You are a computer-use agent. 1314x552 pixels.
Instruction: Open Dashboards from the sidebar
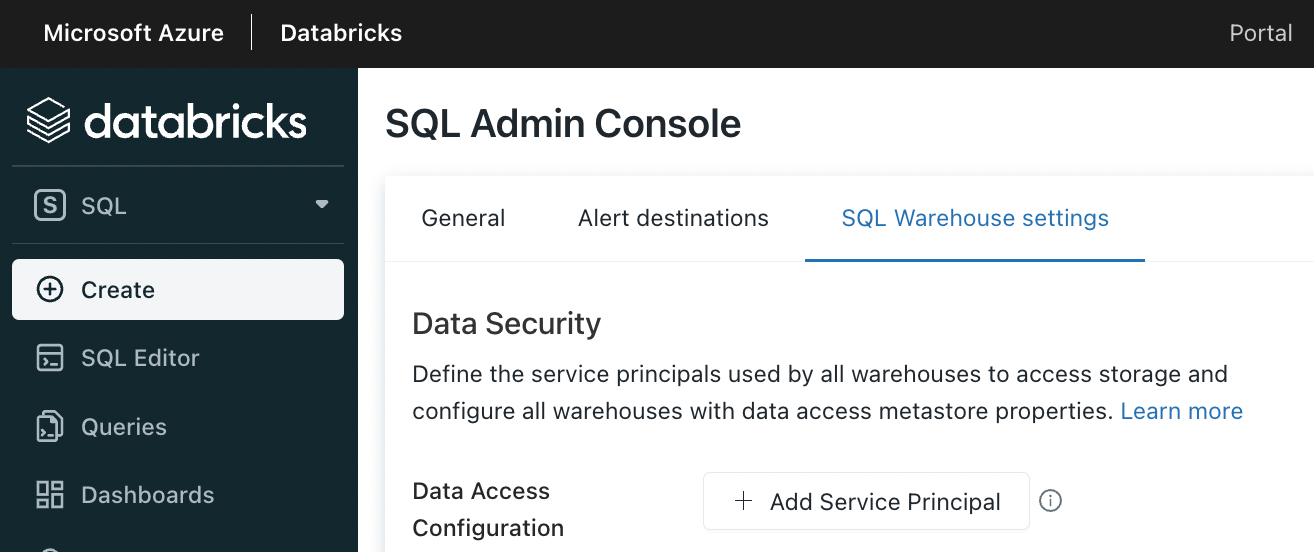(x=178, y=495)
